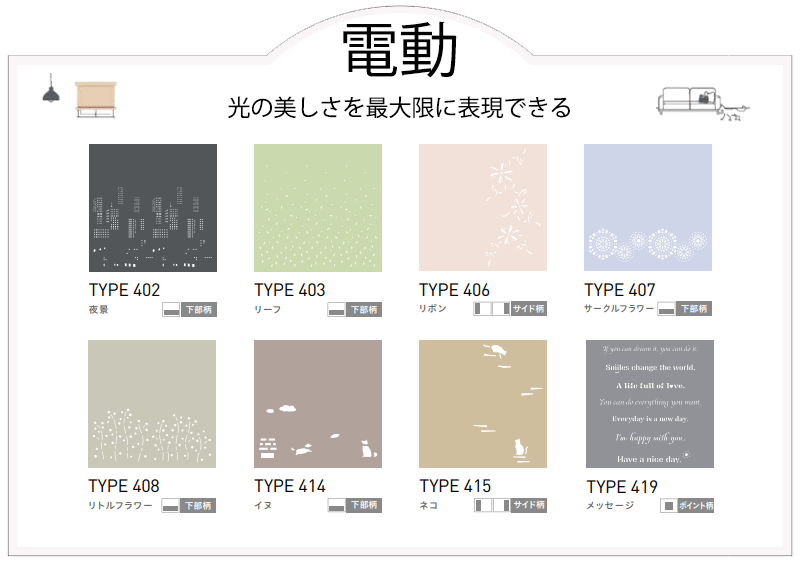Click the bottom-pattern icon beside 夜景
Viewport: 800px width, 563px height.
pyautogui.click(x=171, y=310)
